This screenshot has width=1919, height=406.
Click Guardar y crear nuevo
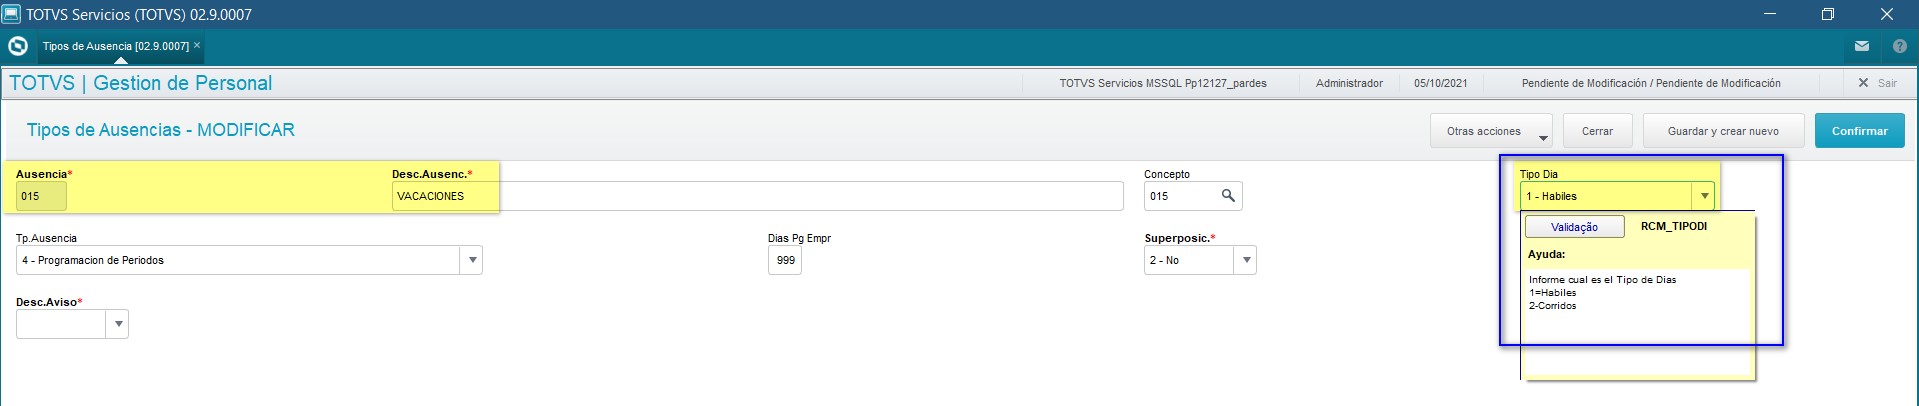tap(1723, 131)
